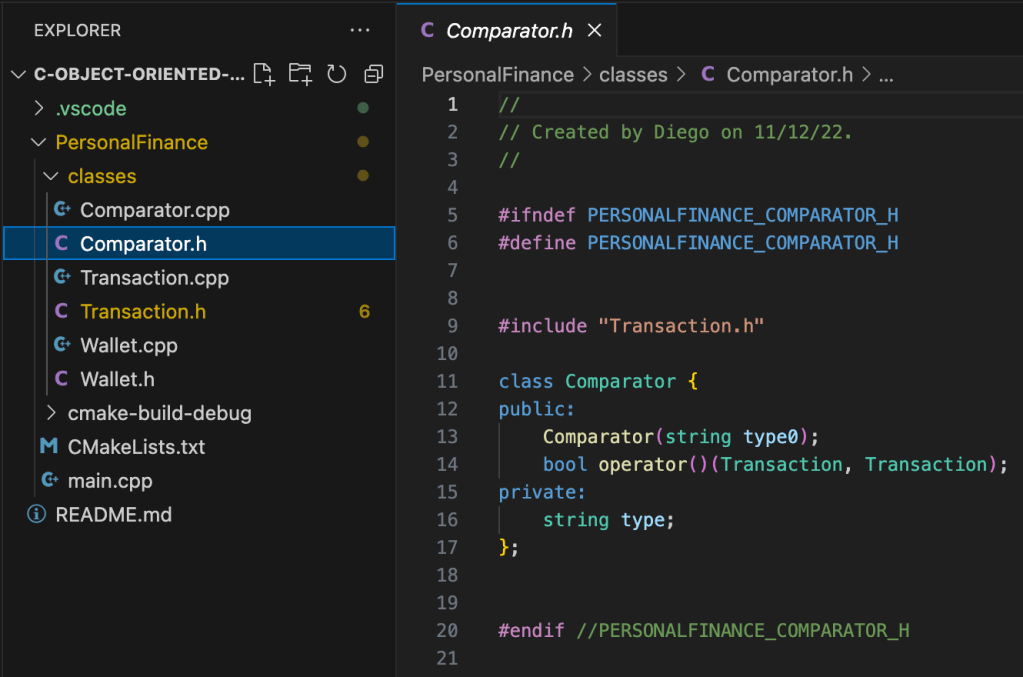Open Explorer more actions ellipsis menu
Image resolution: width=1023 pixels, height=677 pixels.
coord(360,30)
